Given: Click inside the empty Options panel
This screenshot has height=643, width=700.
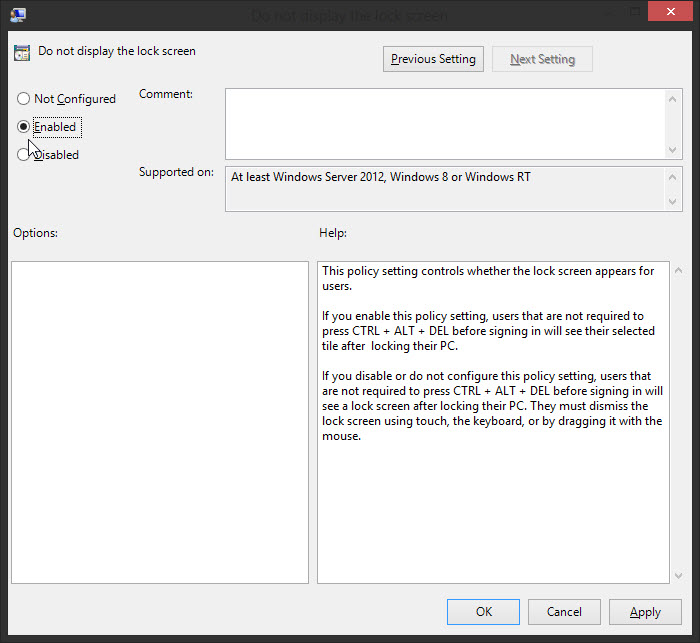Looking at the screenshot, I should (x=160, y=422).
